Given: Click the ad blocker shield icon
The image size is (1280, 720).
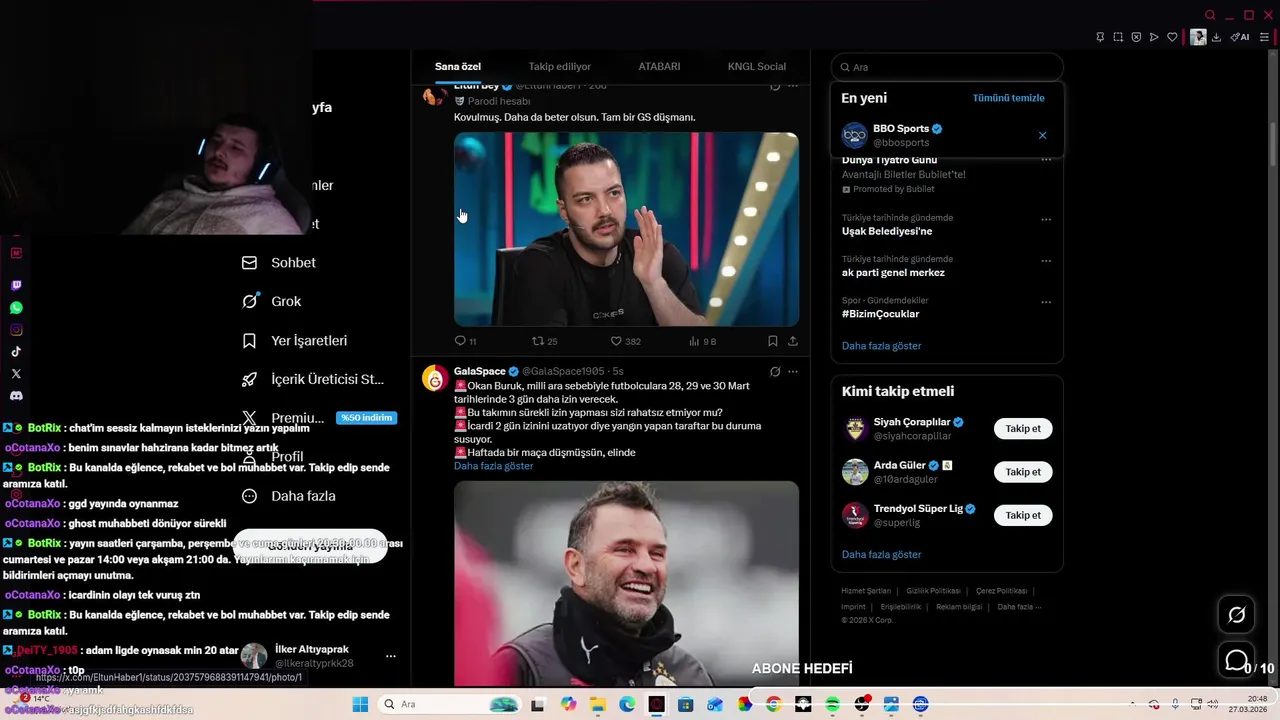Looking at the screenshot, I should coord(1136,37).
